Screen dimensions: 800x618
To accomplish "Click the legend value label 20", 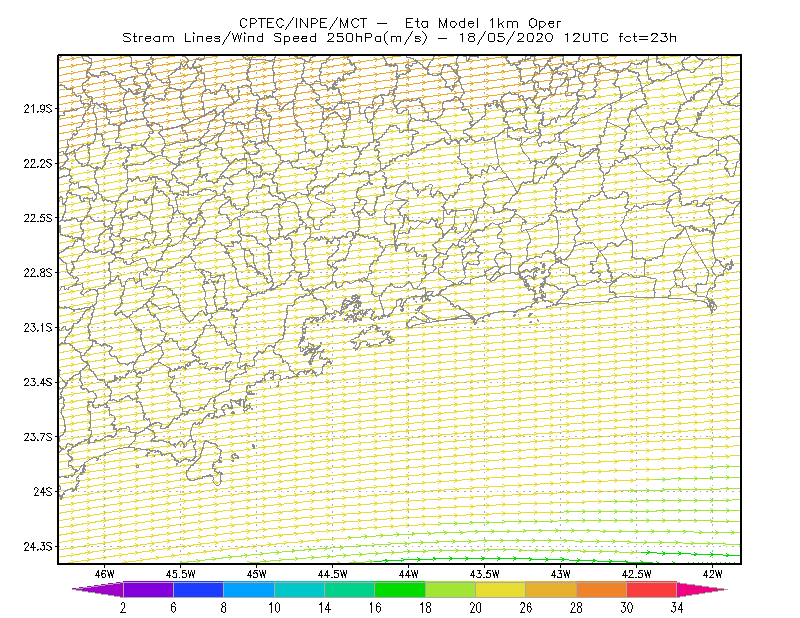I will 476,608.
